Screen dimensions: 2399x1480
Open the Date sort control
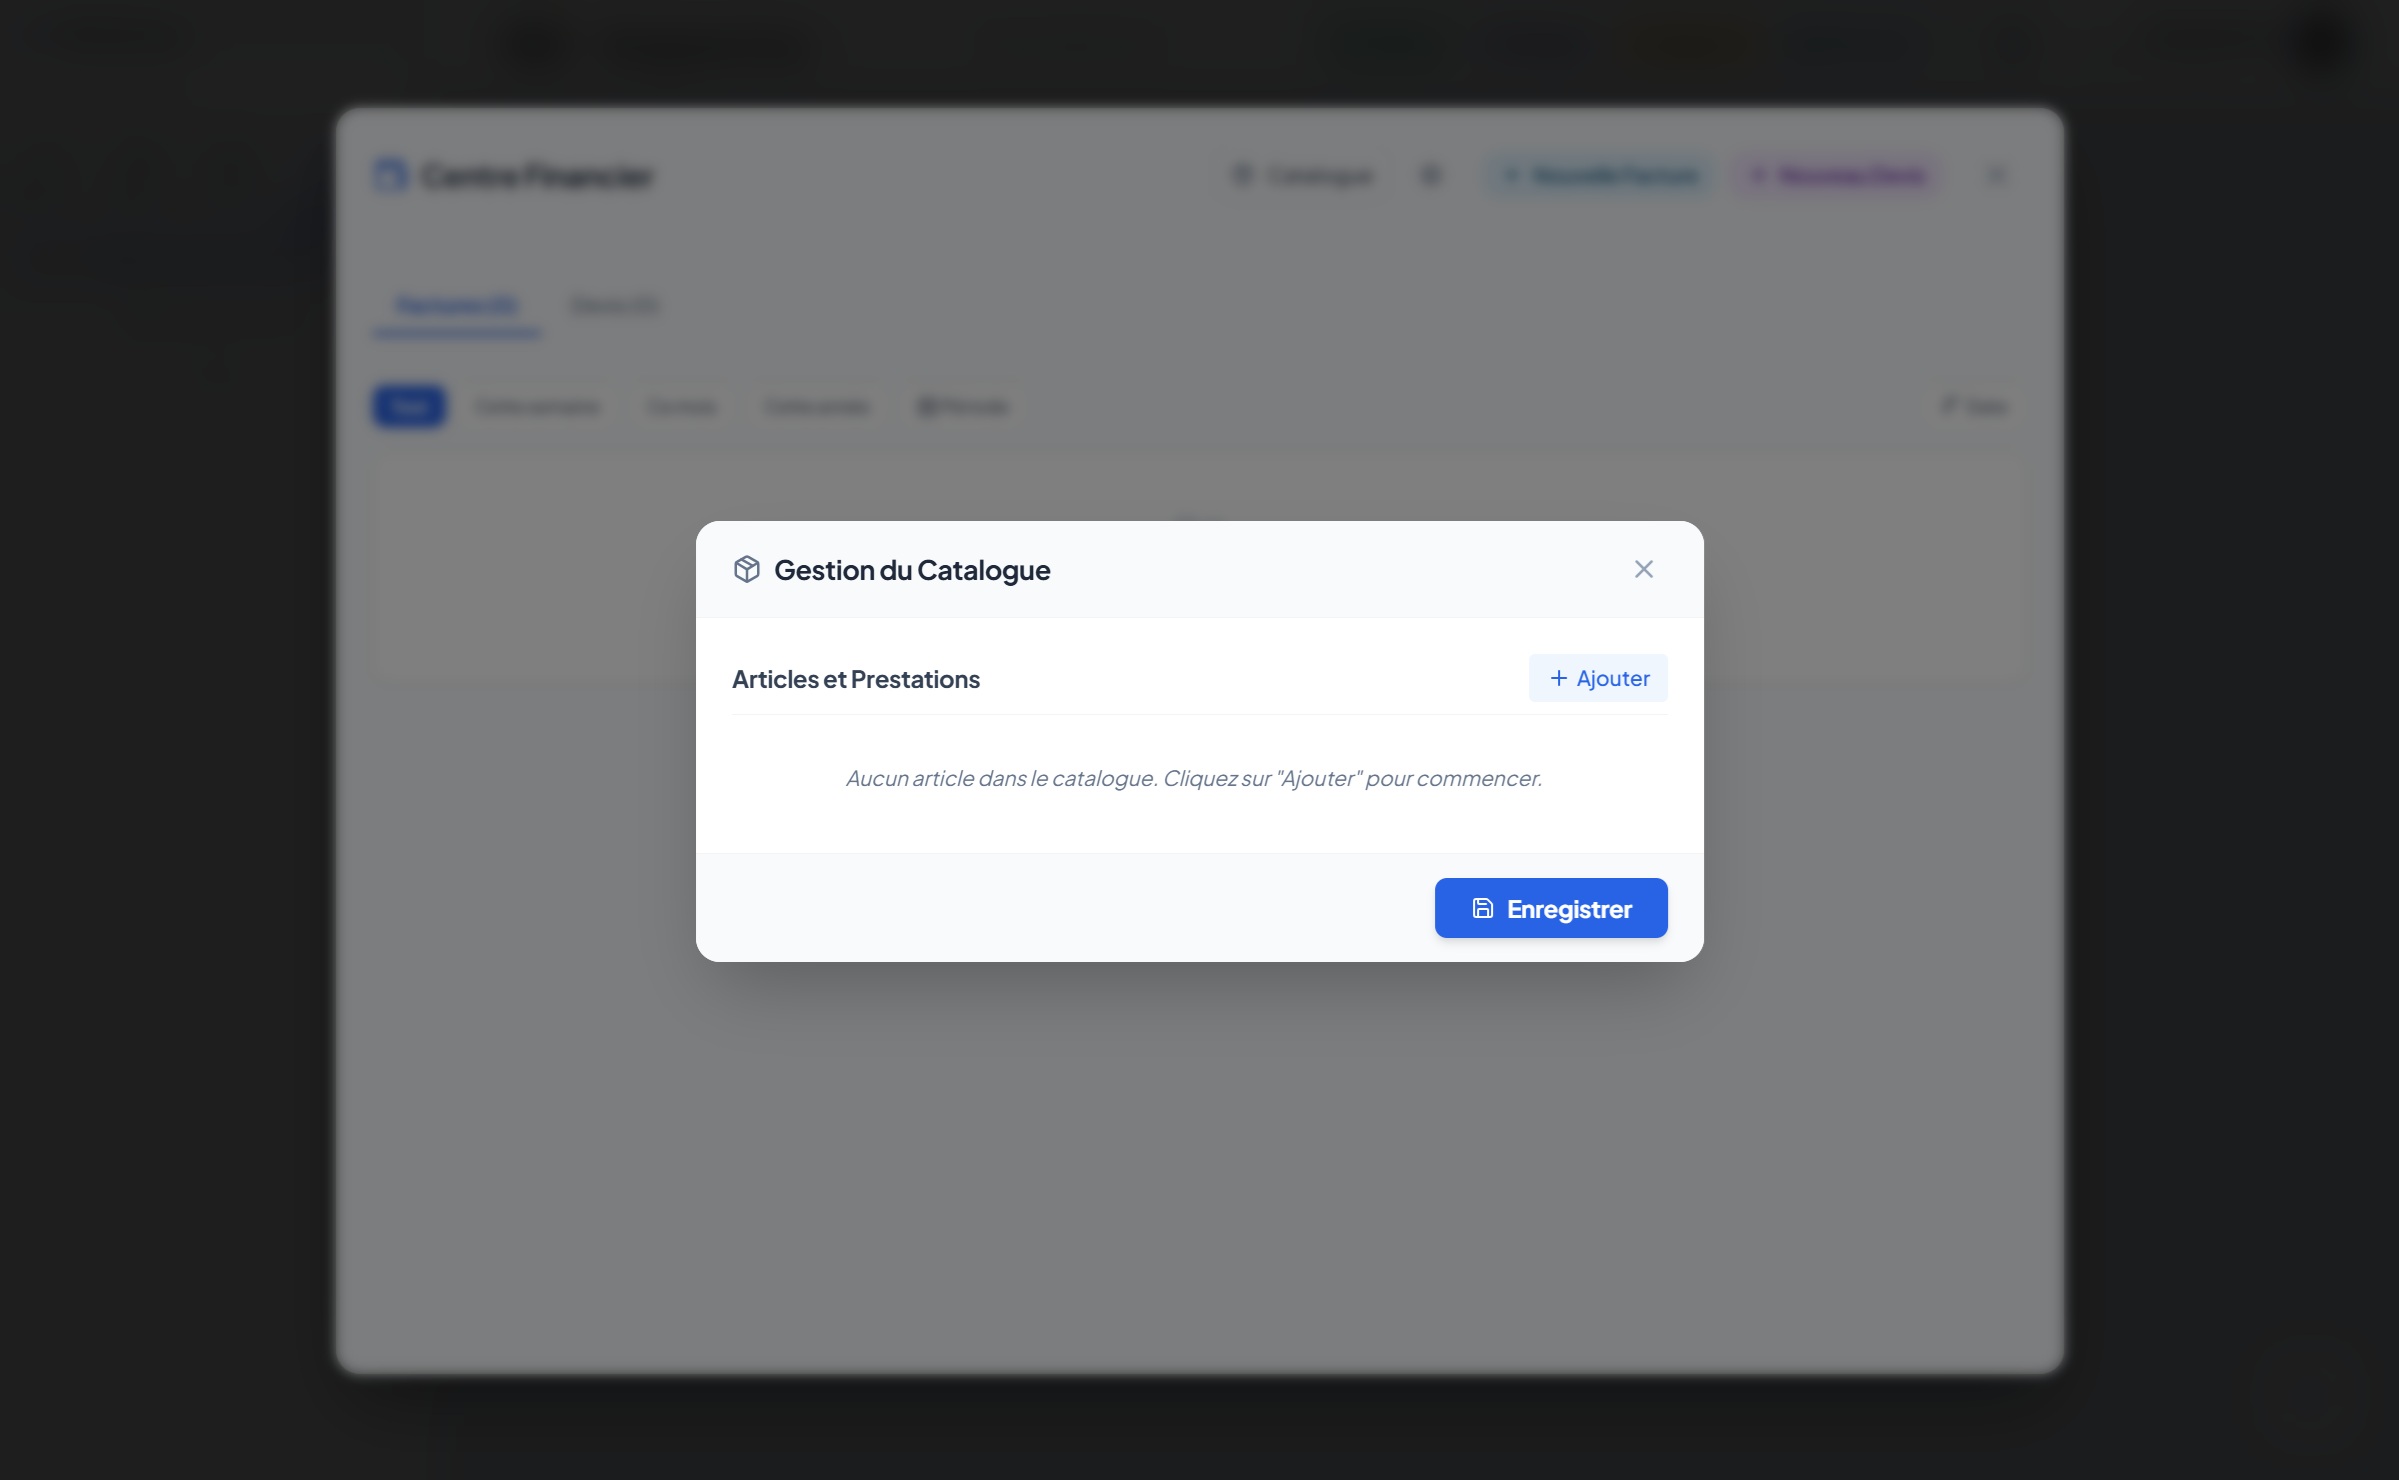pos(1974,406)
